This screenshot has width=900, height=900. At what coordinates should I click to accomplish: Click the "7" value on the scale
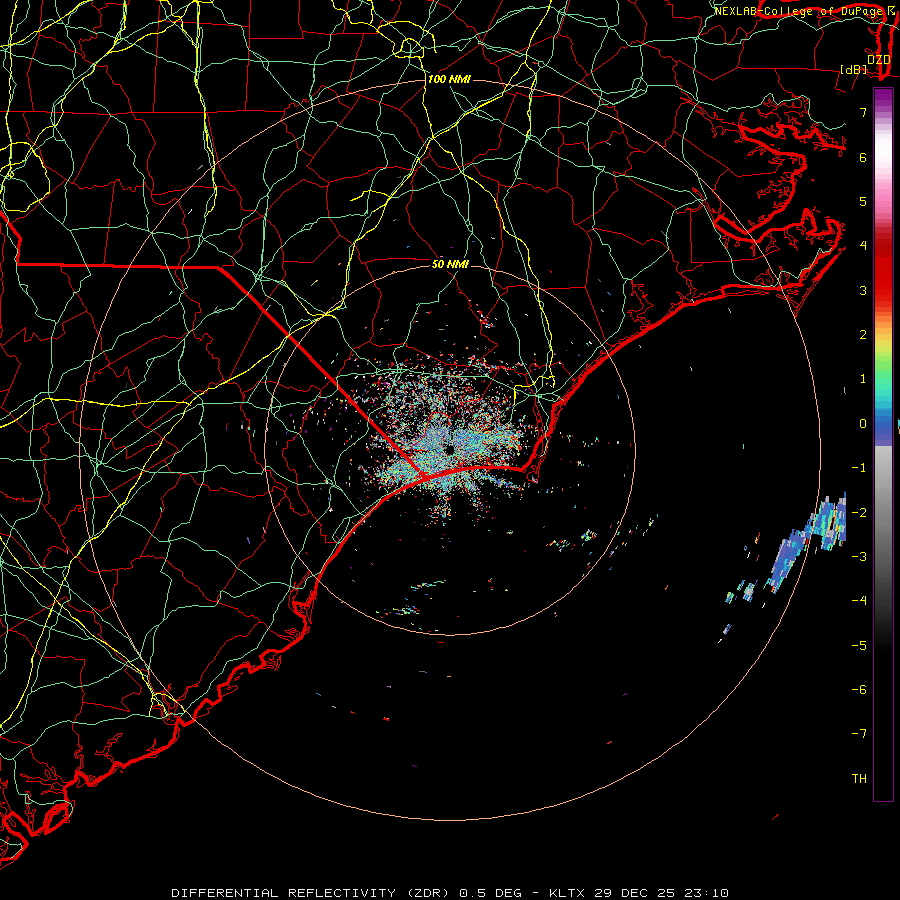(863, 112)
